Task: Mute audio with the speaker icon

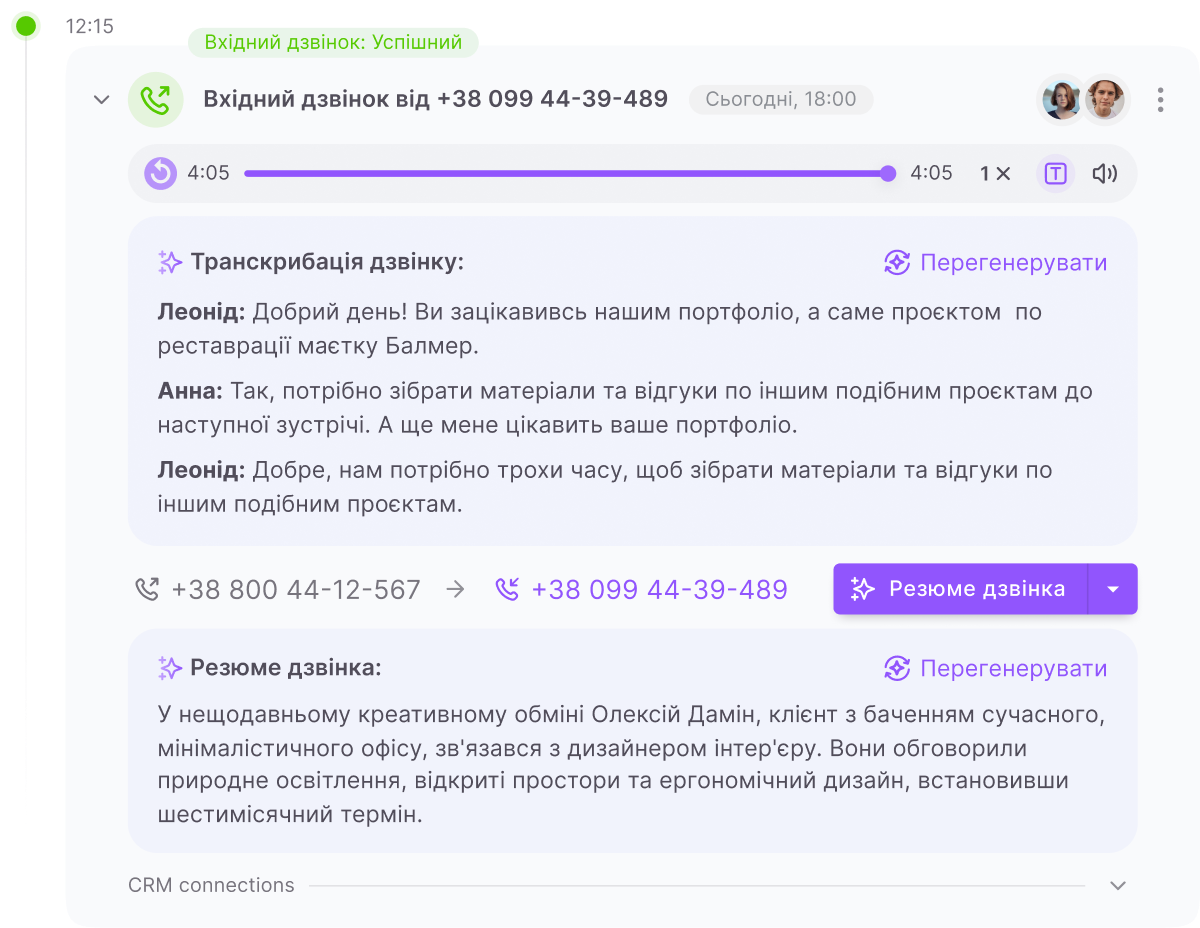Action: (x=1104, y=174)
